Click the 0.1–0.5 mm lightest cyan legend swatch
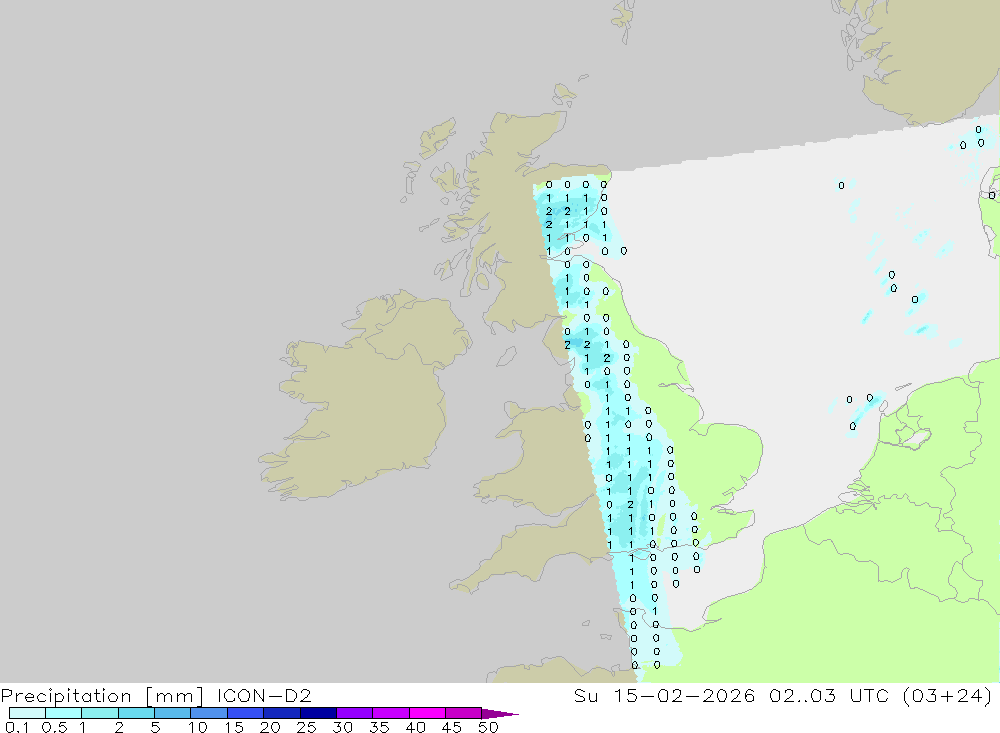The image size is (1000, 733). point(27,713)
